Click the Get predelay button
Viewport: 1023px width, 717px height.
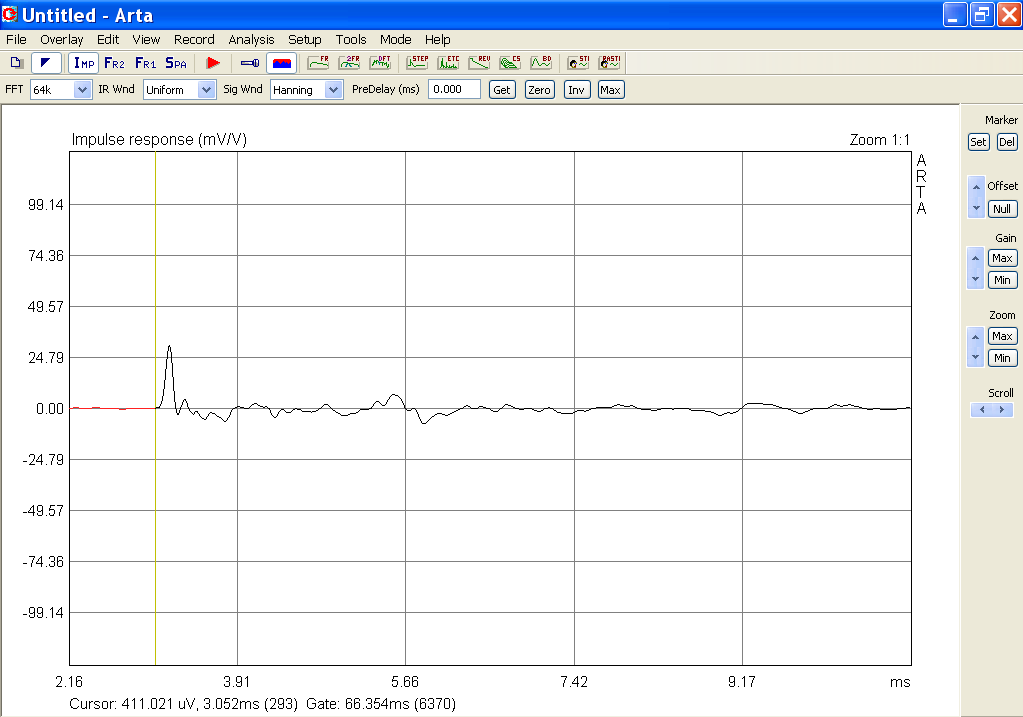[502, 89]
